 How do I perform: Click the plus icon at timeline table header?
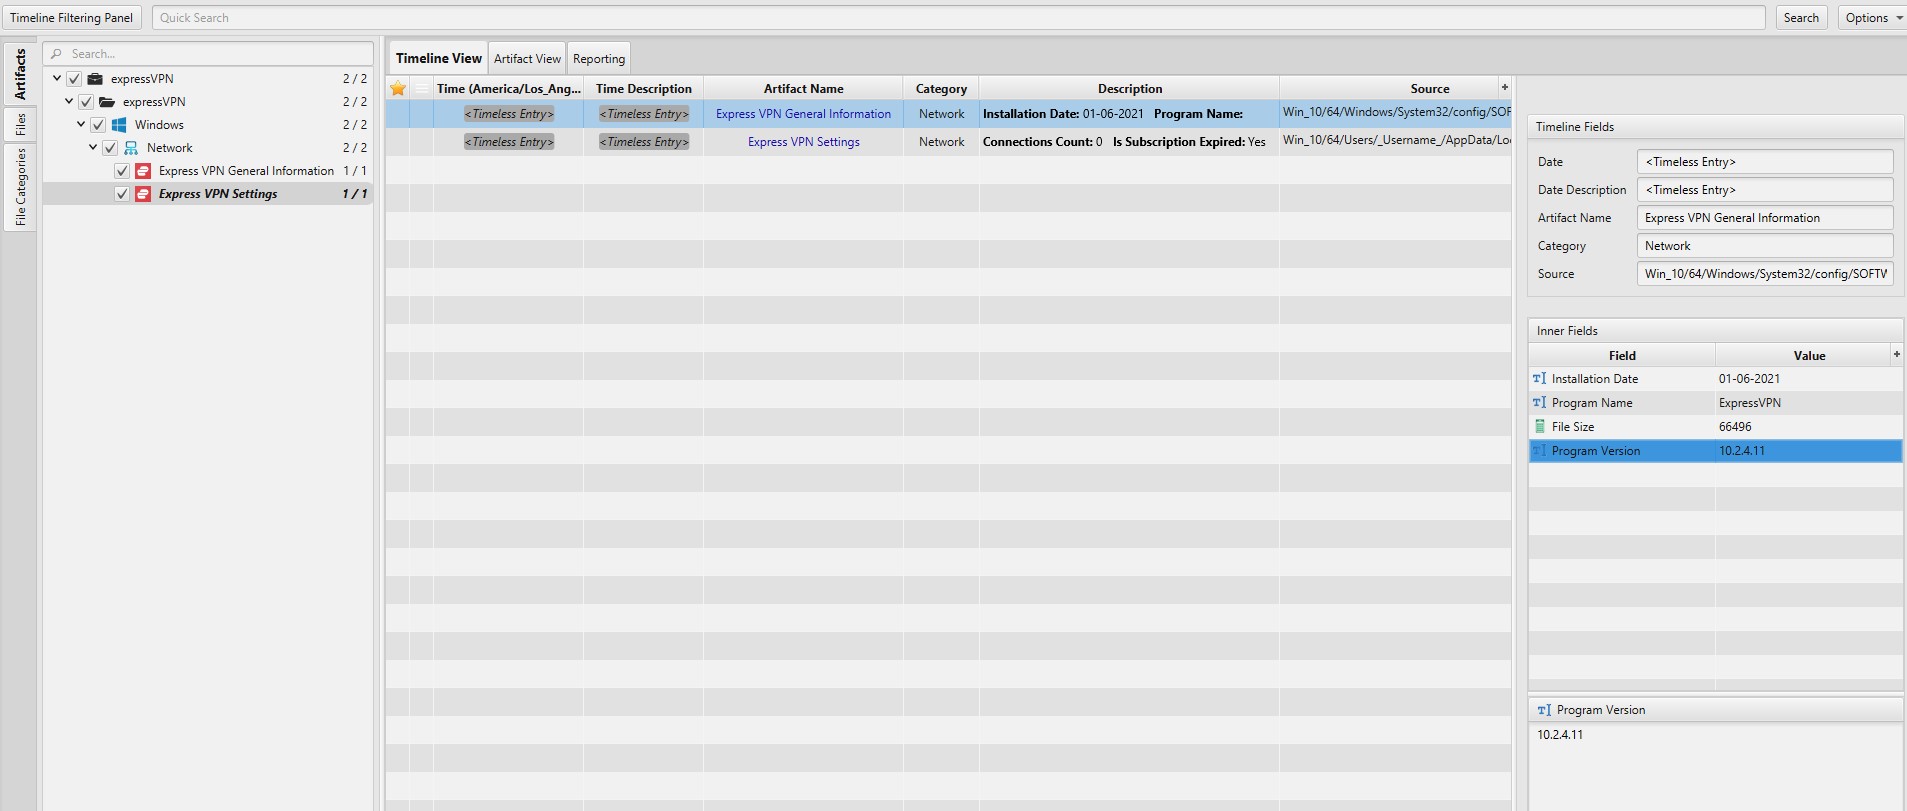[x=1504, y=87]
